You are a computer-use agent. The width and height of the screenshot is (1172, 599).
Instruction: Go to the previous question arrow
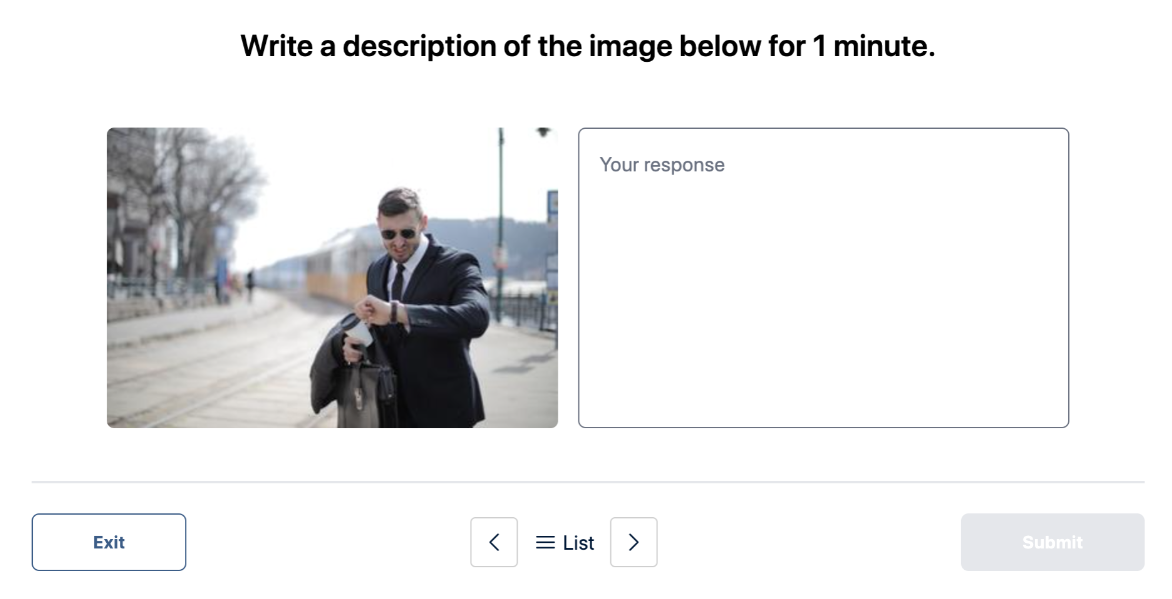coord(494,542)
